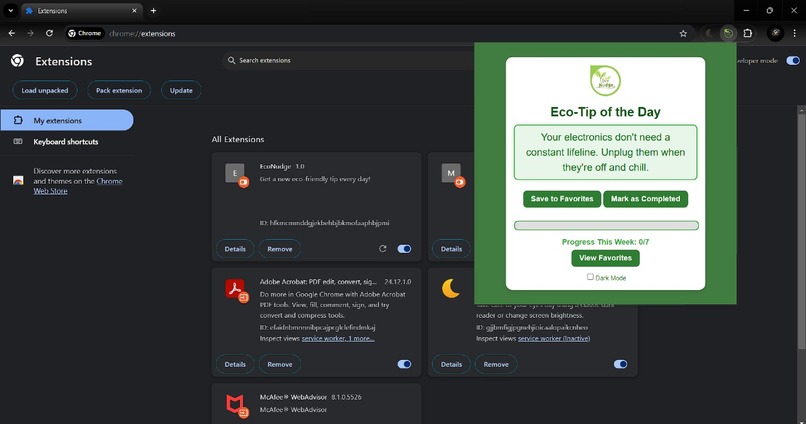Screen dimensions: 806x424
Task: Remove the moon reader extension
Action: 496,364
